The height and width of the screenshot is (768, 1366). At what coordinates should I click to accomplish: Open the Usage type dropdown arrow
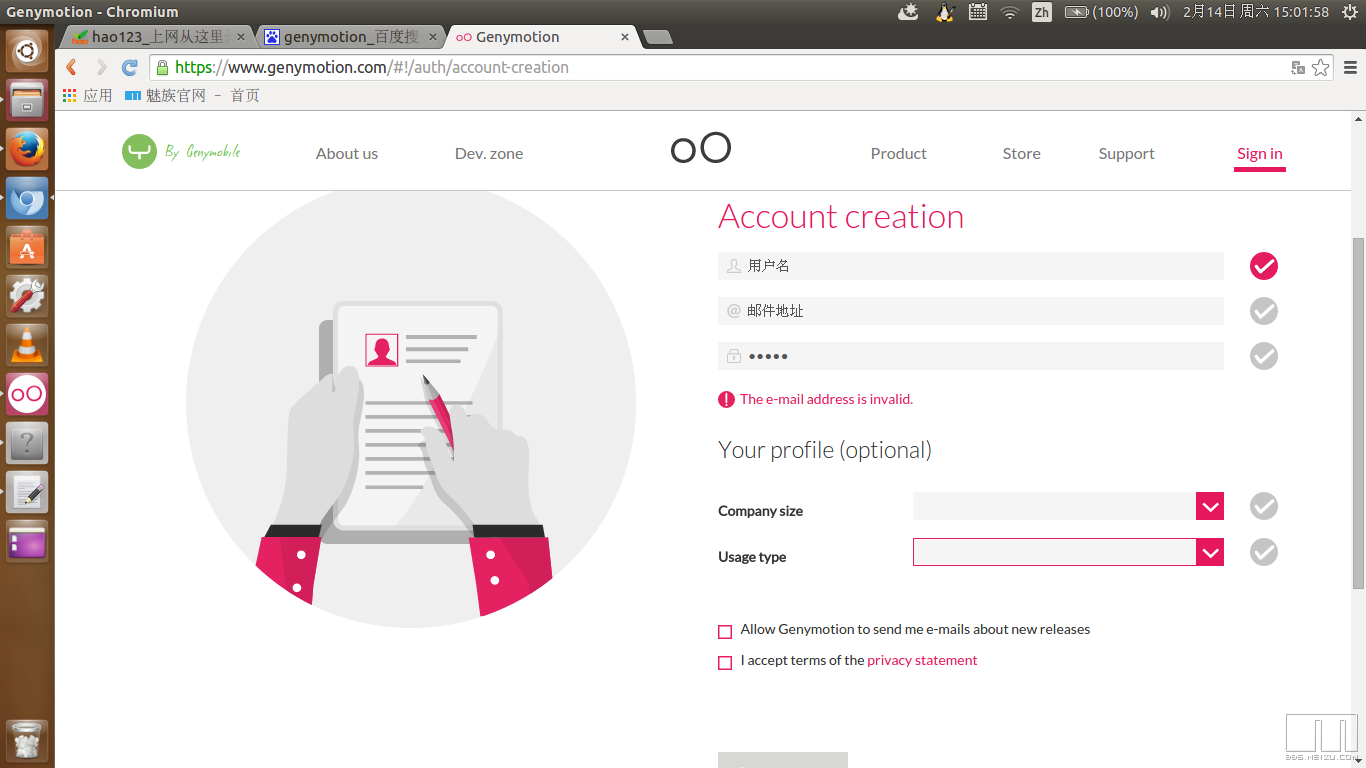pos(1210,552)
